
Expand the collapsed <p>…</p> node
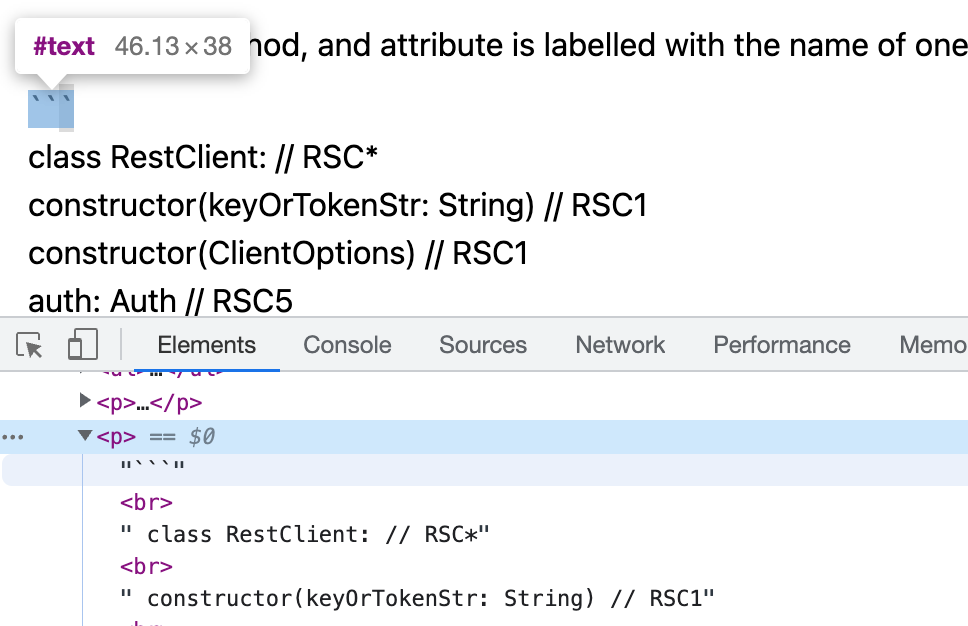(x=85, y=401)
